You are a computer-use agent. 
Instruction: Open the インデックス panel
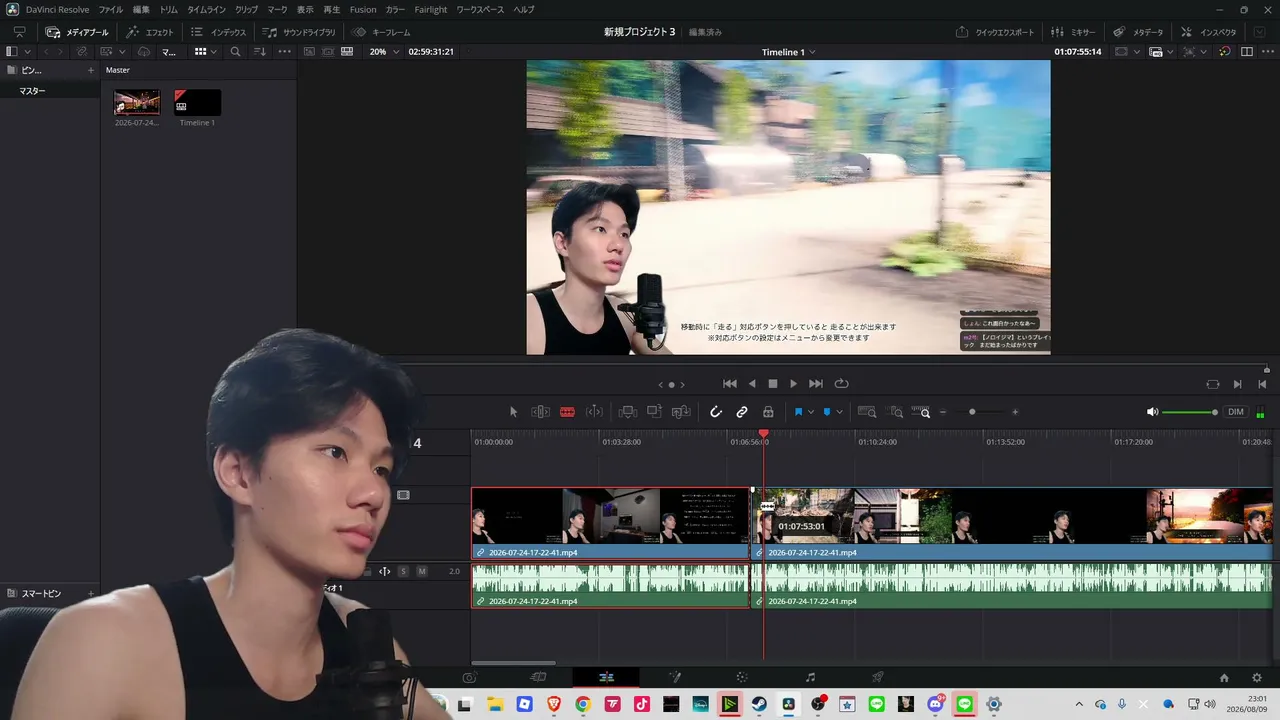218,32
